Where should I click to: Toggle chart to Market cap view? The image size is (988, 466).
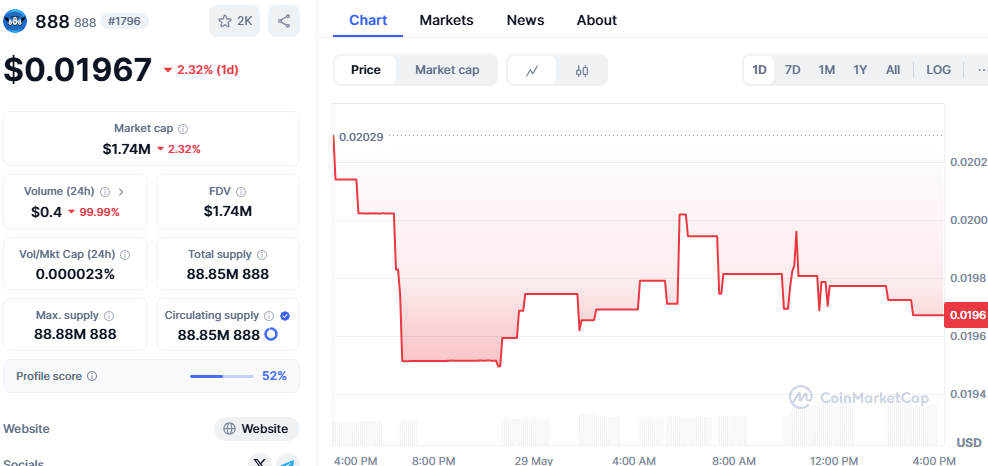[x=447, y=70]
